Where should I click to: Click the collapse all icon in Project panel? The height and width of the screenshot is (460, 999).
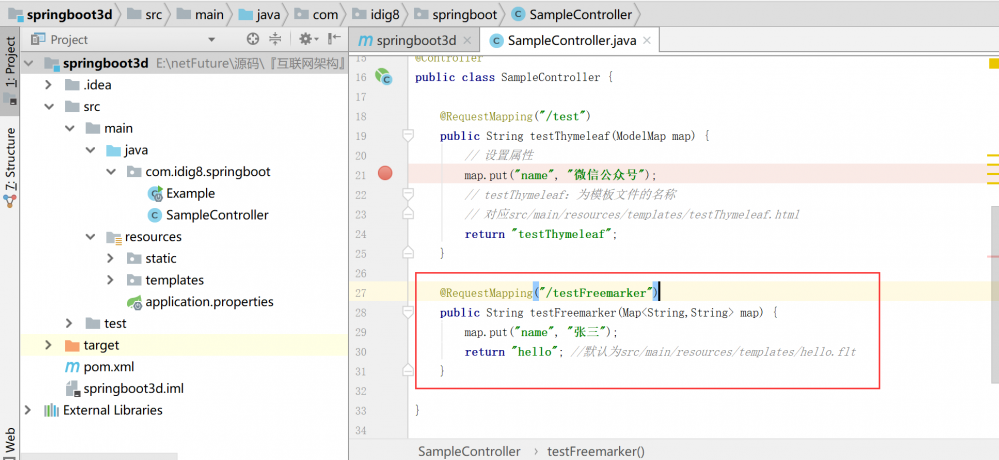(276, 39)
